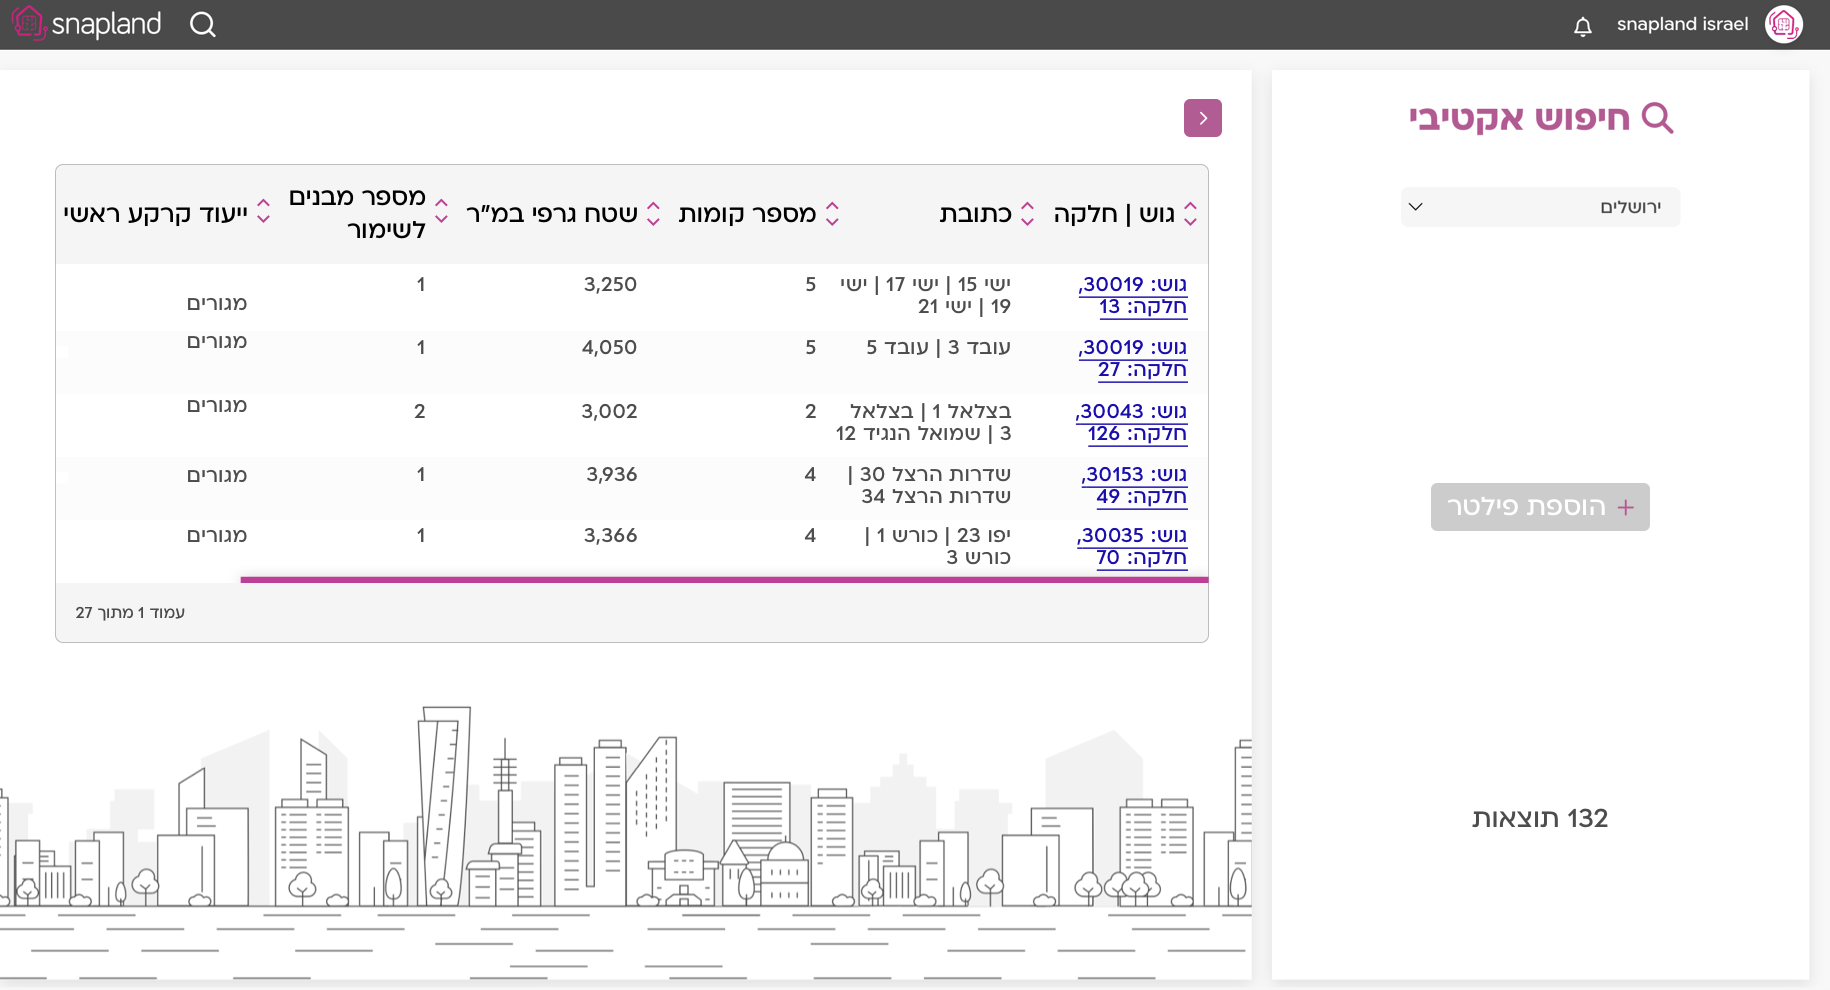Click area value 3,936

pyautogui.click(x=612, y=474)
